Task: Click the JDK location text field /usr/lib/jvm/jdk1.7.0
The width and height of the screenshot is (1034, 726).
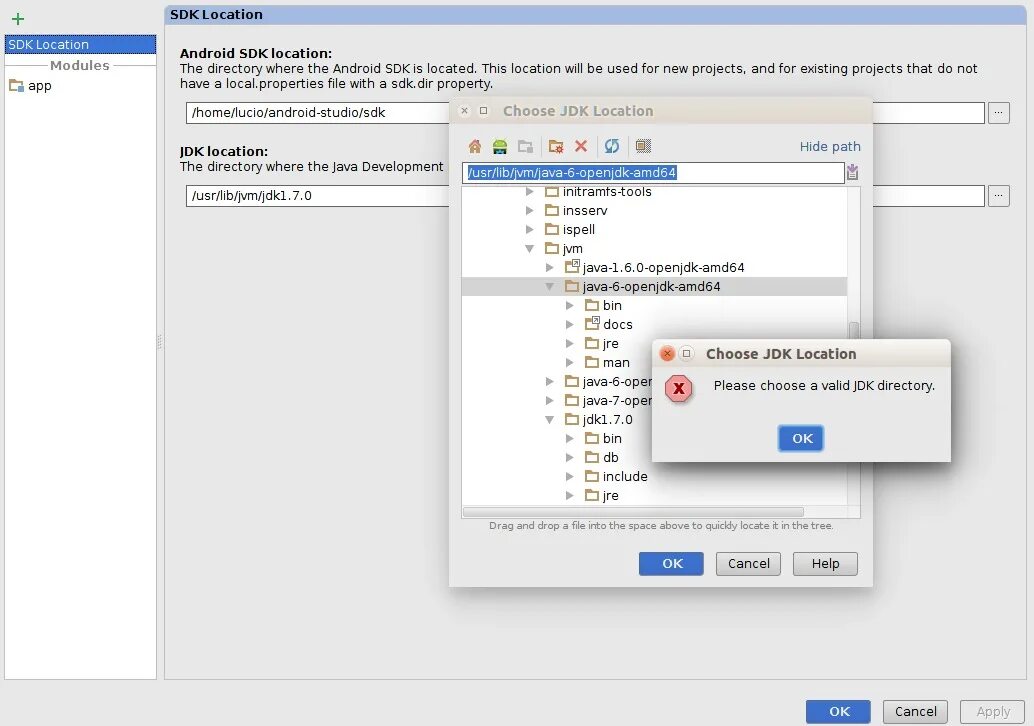Action: tap(318, 196)
